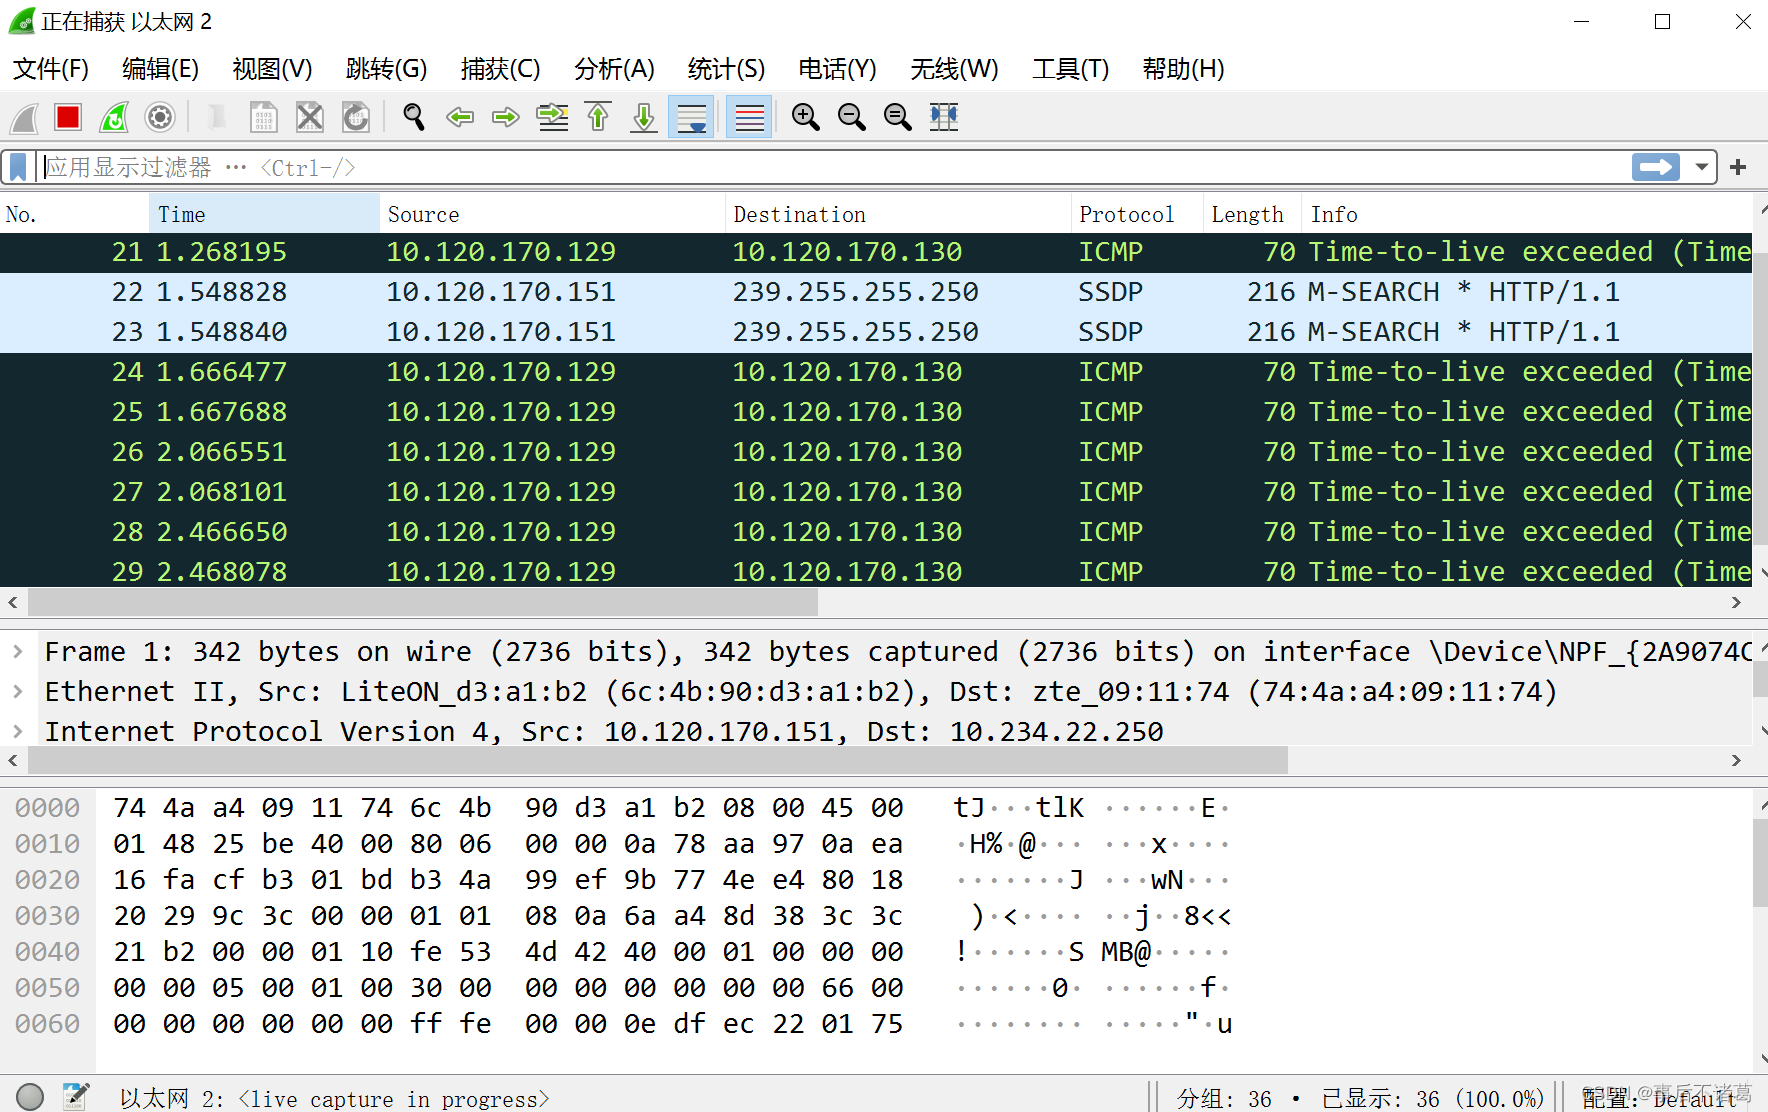Open the 视图(V) menu

point(273,69)
